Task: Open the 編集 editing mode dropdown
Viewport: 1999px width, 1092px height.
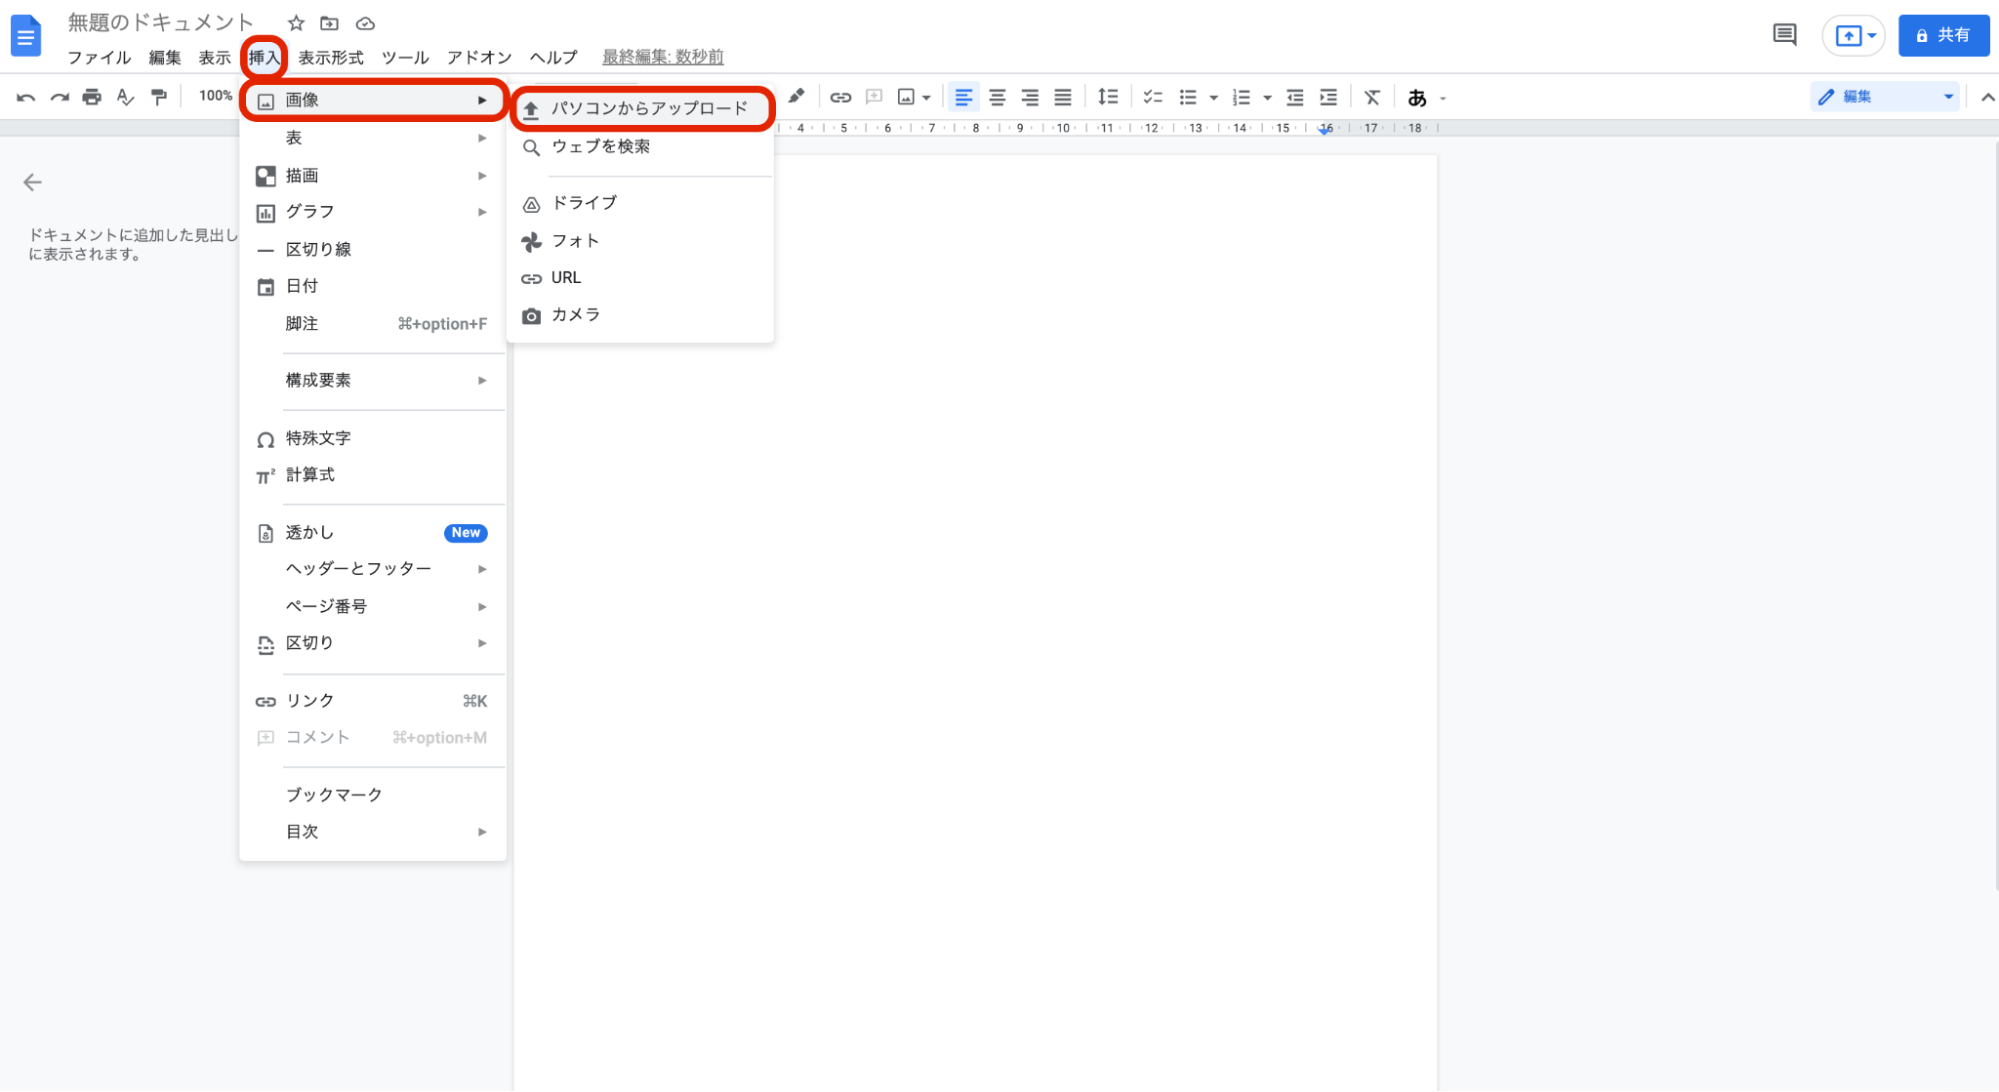Action: [x=1886, y=97]
